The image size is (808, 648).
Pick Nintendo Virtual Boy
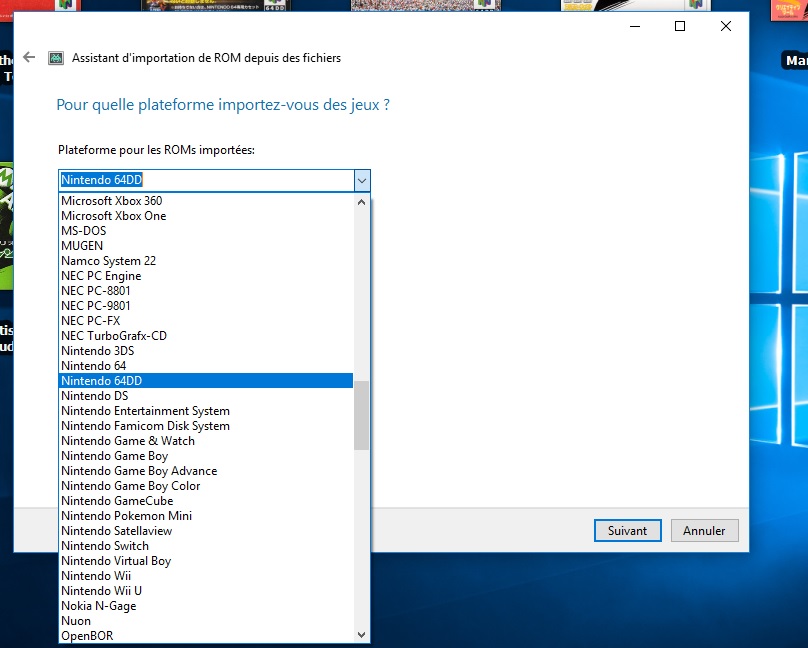coord(206,560)
